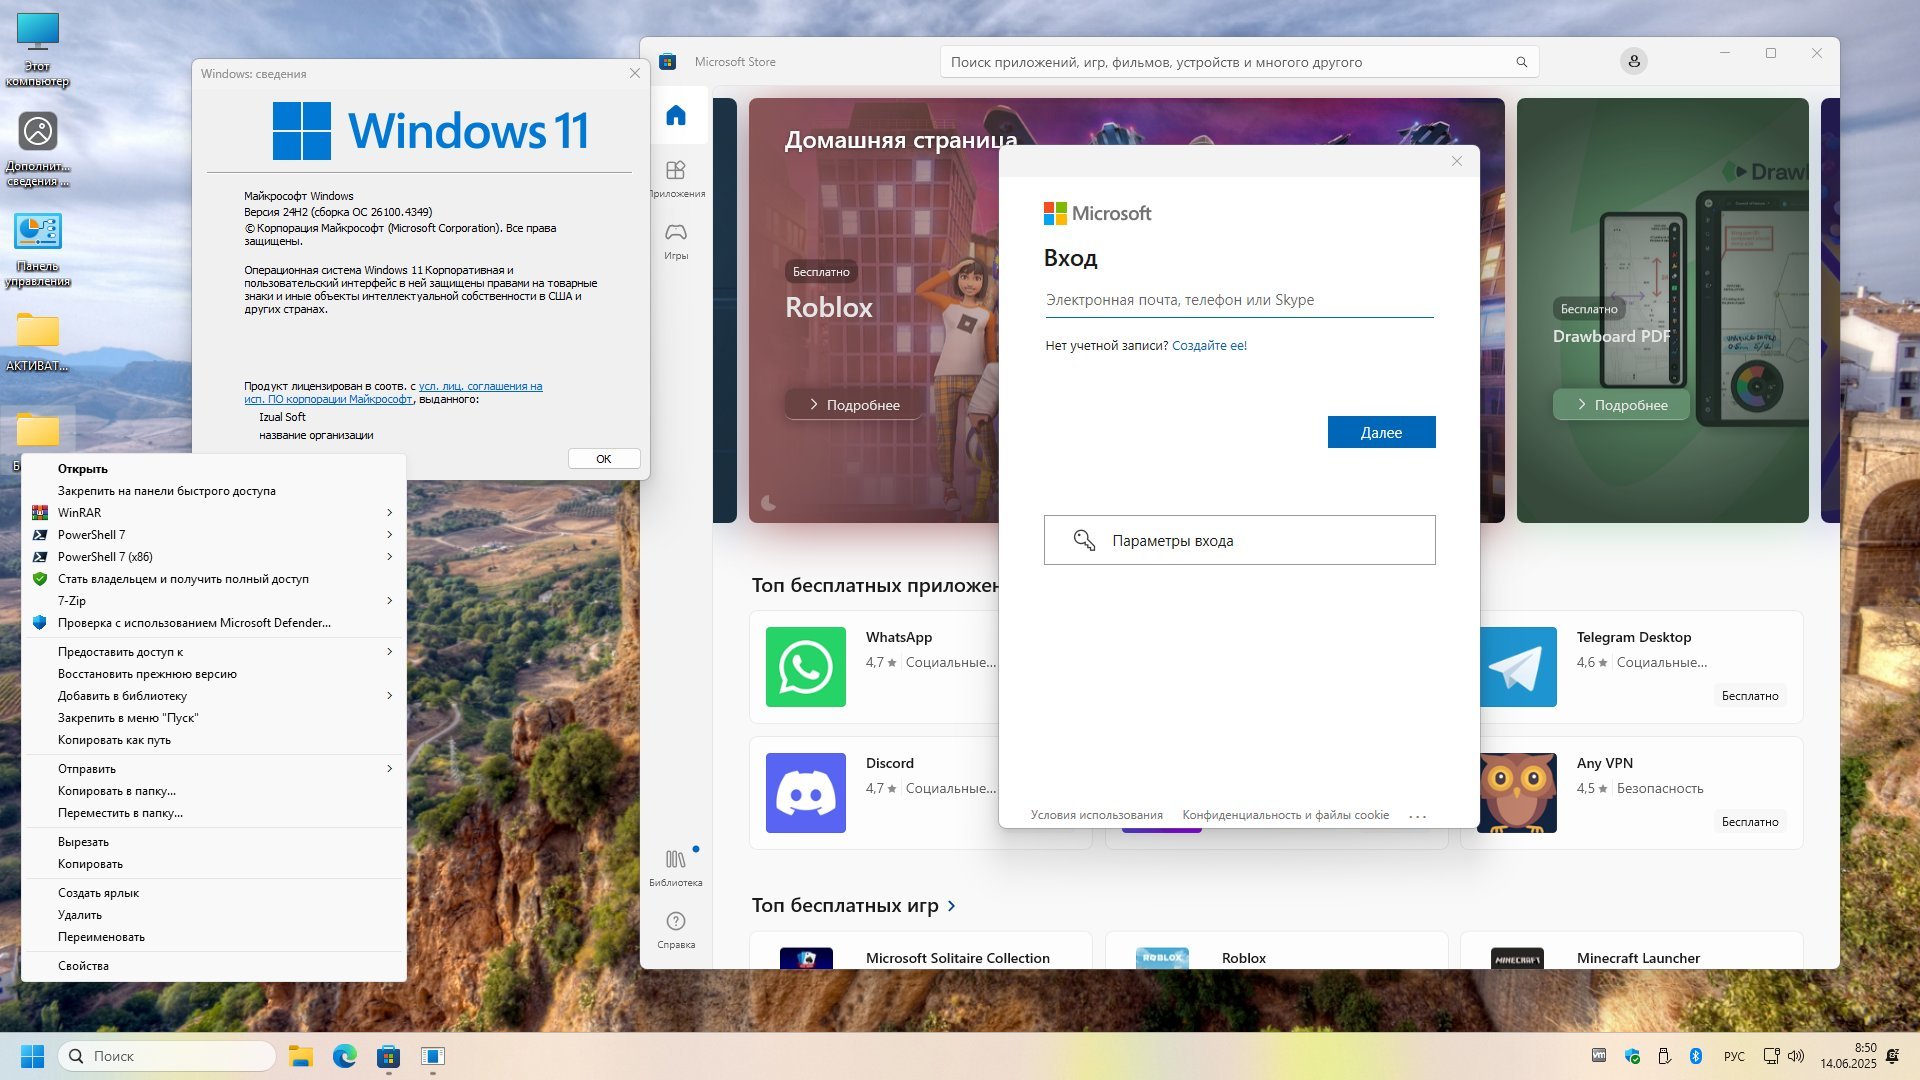
Task: Open Справка in Store sidebar
Action: [x=676, y=930]
